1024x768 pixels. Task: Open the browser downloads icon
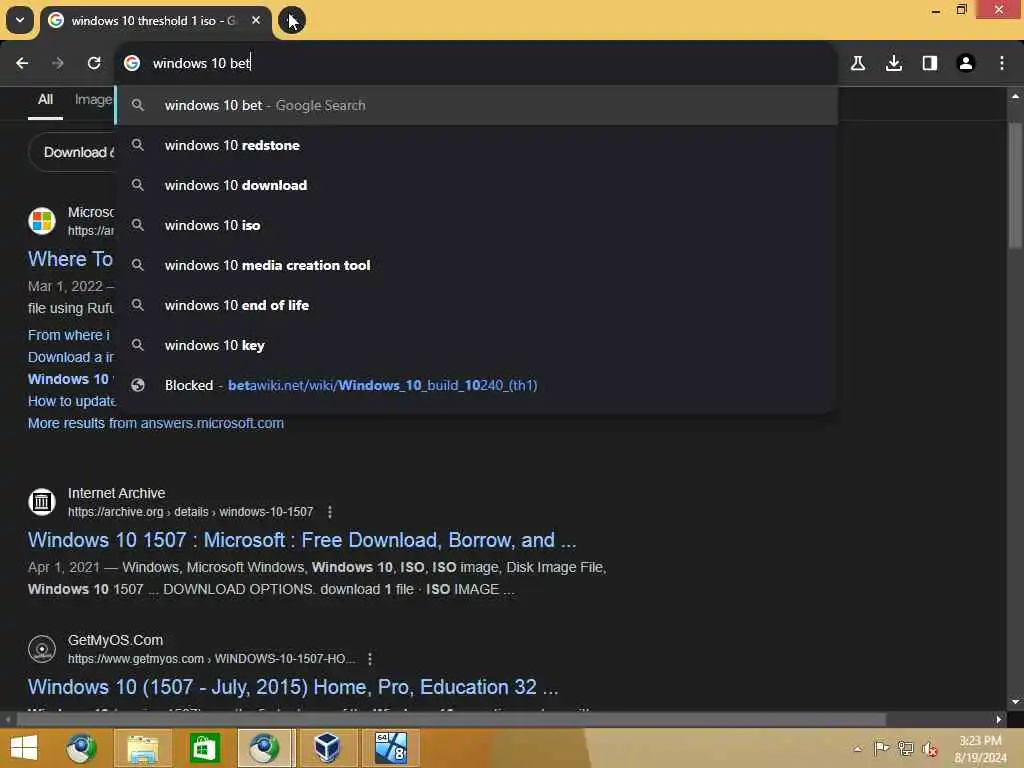click(894, 63)
